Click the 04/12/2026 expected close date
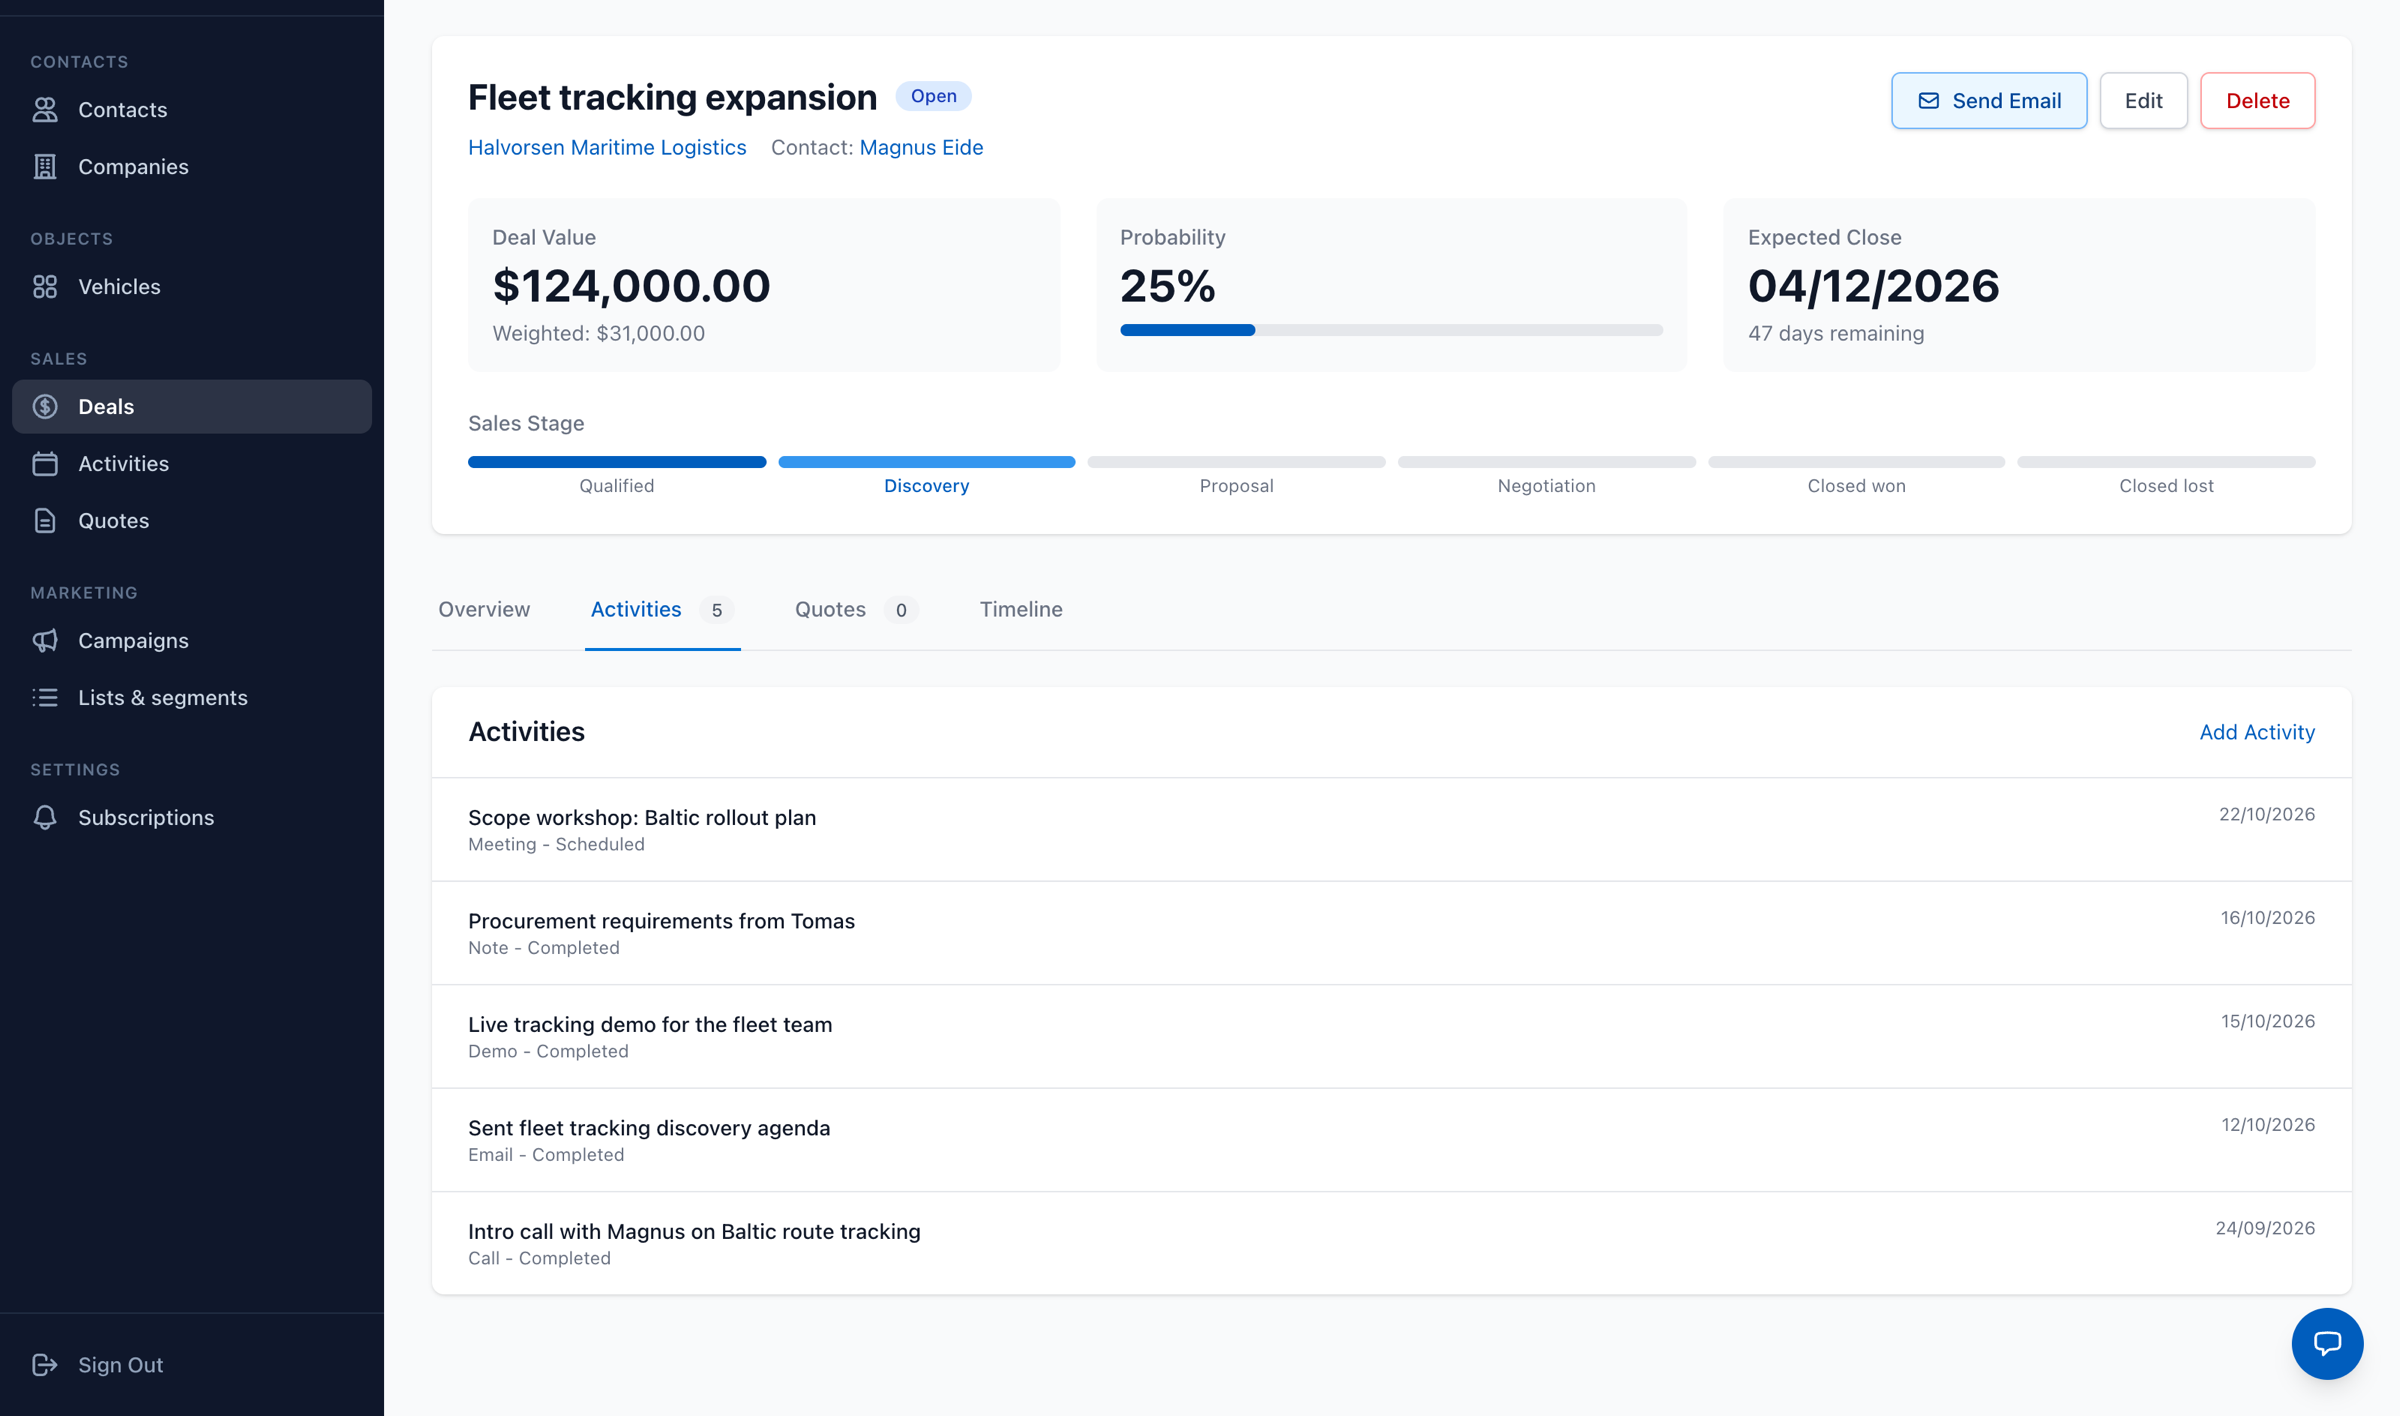This screenshot has height=1416, width=2400. coord(1873,286)
